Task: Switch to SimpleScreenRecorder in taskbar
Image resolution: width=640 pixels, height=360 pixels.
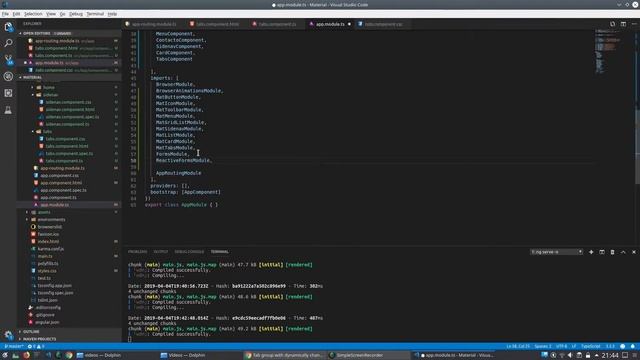Action: tap(359, 356)
